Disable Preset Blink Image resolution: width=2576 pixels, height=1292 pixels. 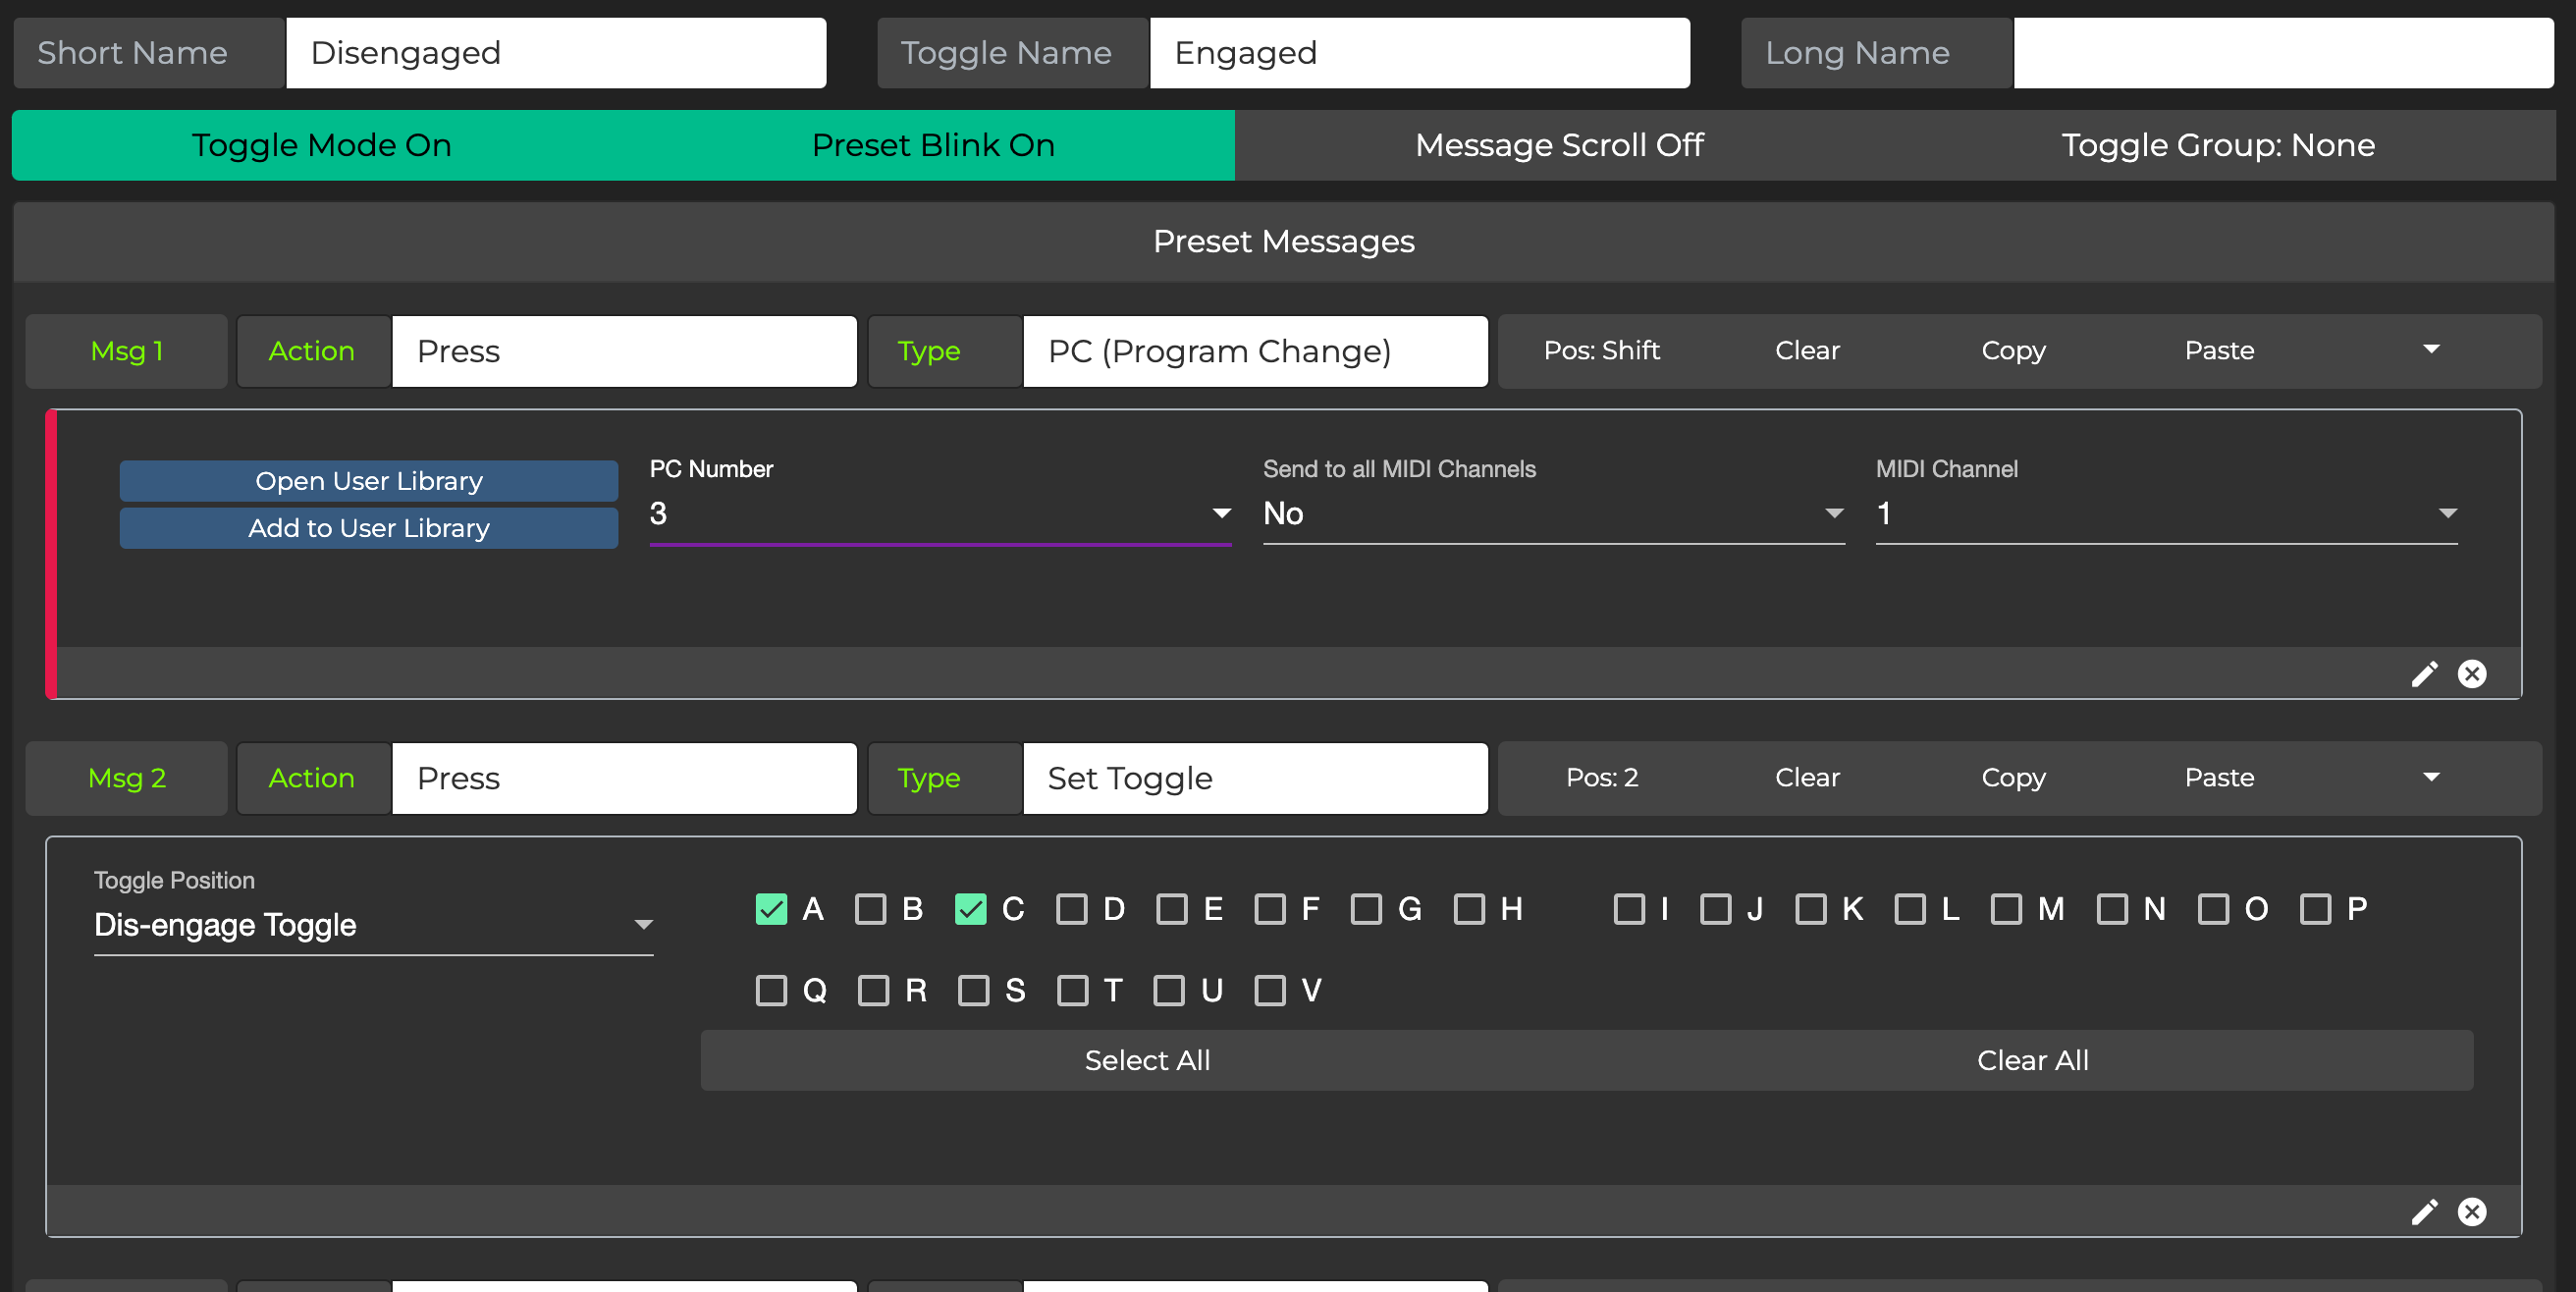pos(932,145)
